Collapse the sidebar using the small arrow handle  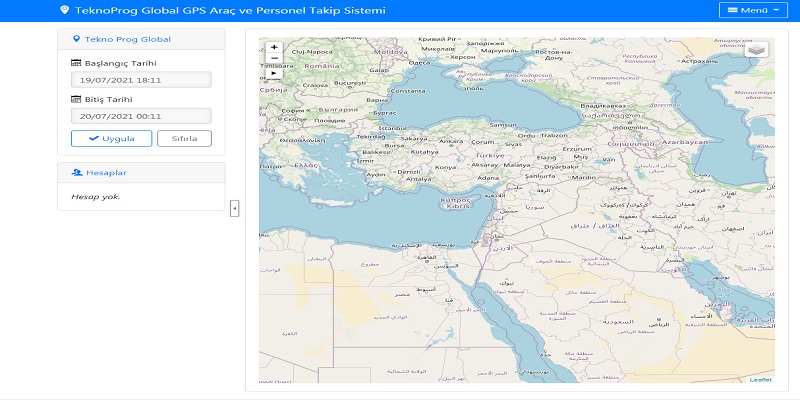234,208
